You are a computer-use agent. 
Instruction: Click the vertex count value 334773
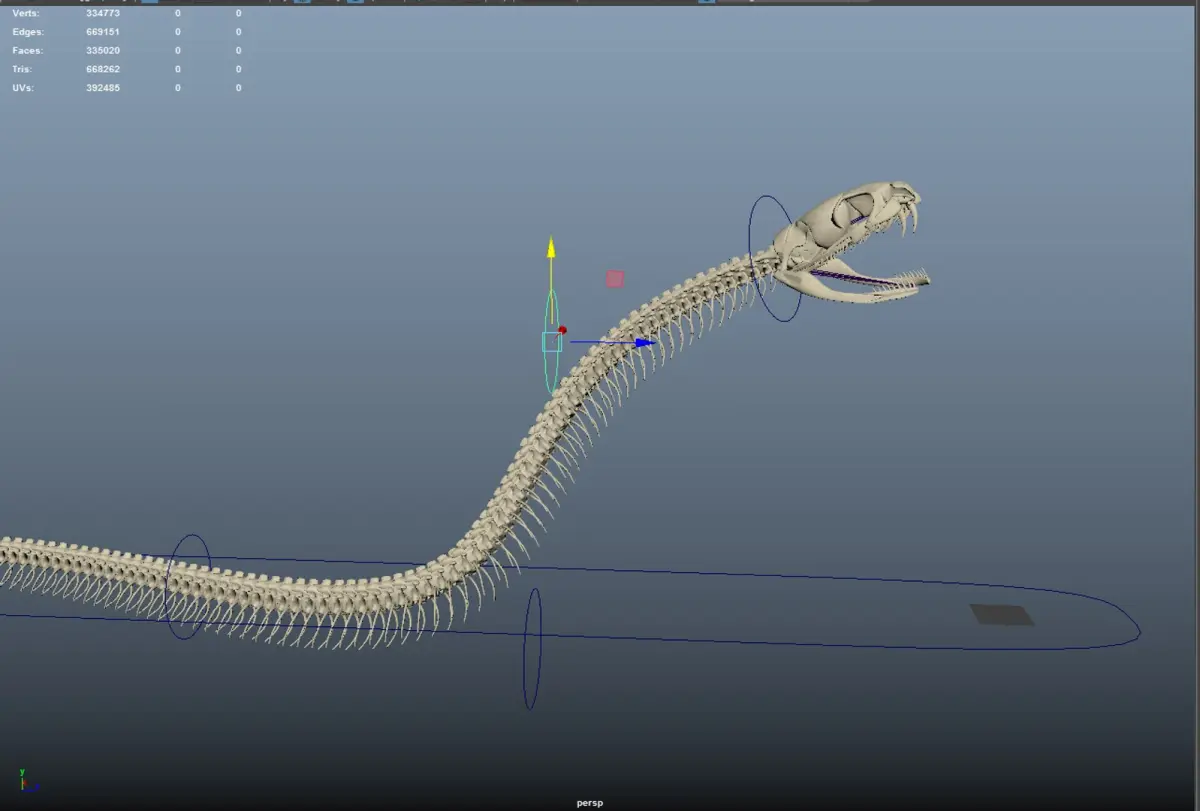103,13
